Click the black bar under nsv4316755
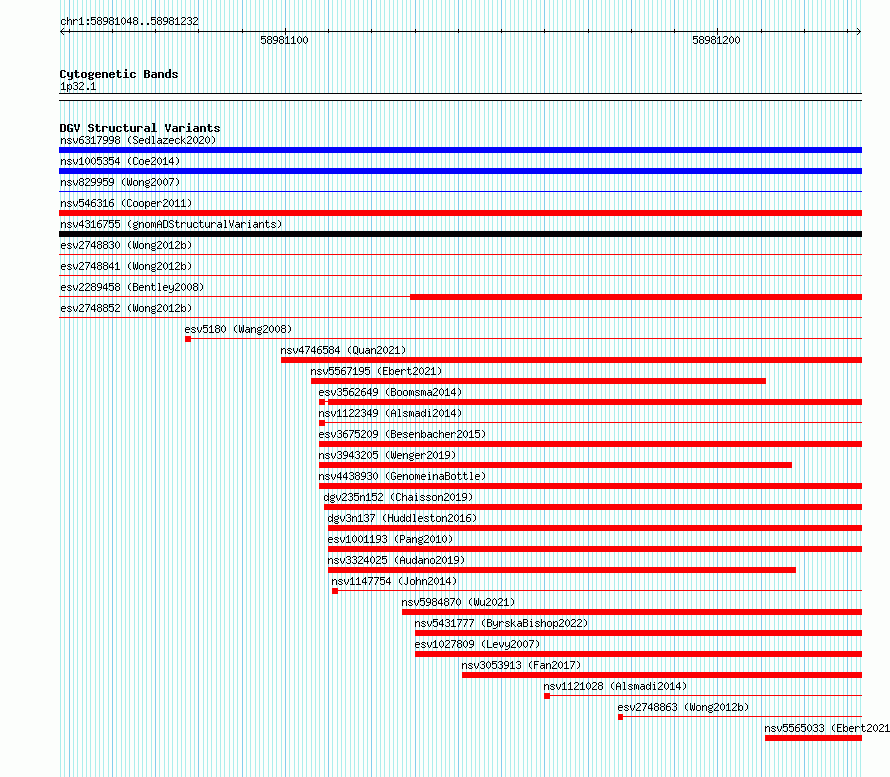The image size is (890, 777). [460, 234]
